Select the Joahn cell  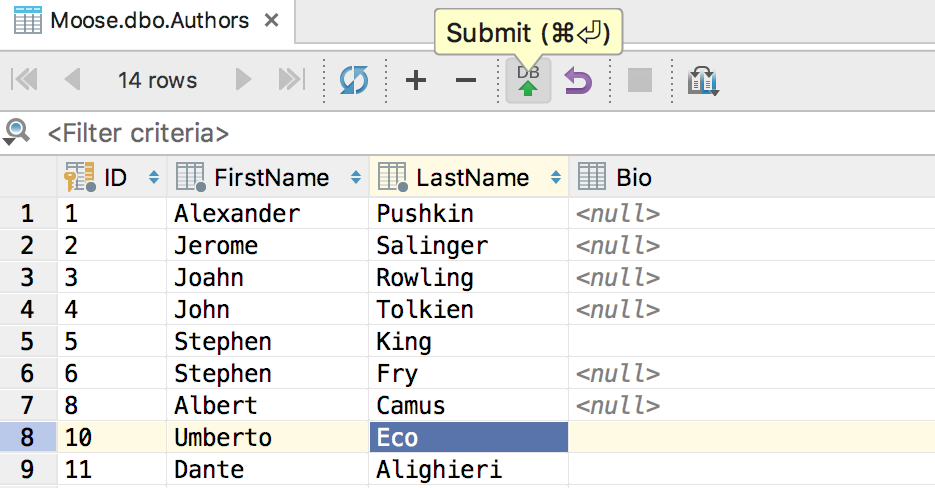268,277
